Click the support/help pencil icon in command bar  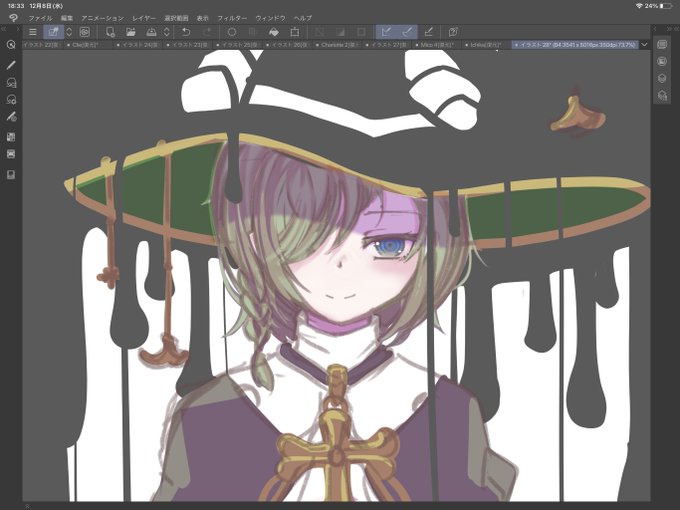coord(453,32)
